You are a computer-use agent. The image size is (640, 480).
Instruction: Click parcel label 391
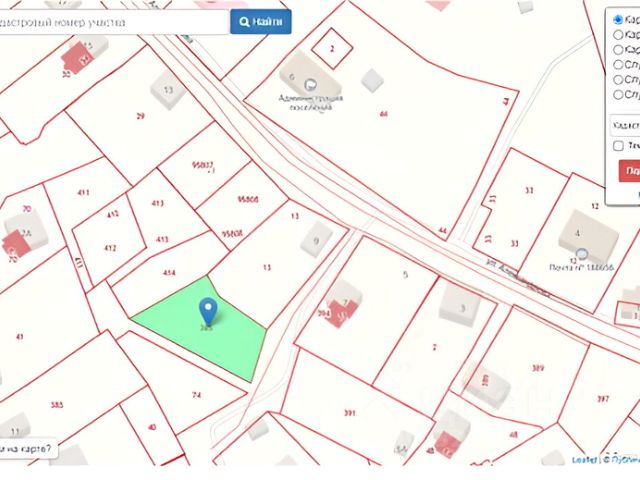click(x=350, y=413)
